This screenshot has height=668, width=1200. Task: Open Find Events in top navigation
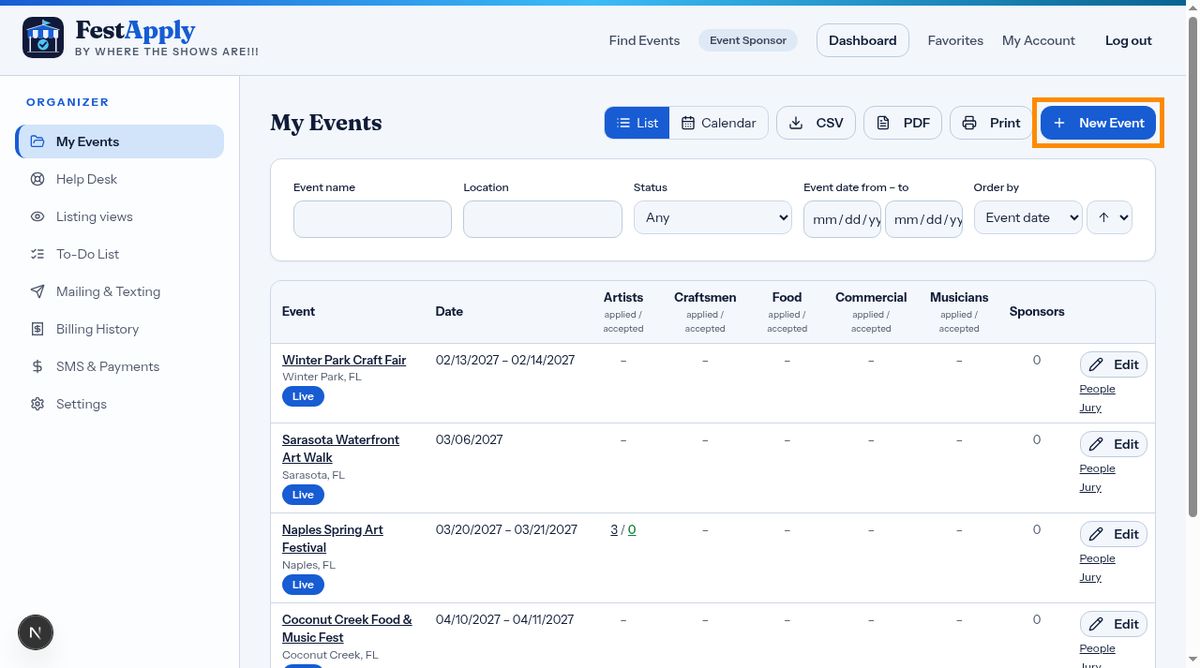pyautogui.click(x=644, y=41)
